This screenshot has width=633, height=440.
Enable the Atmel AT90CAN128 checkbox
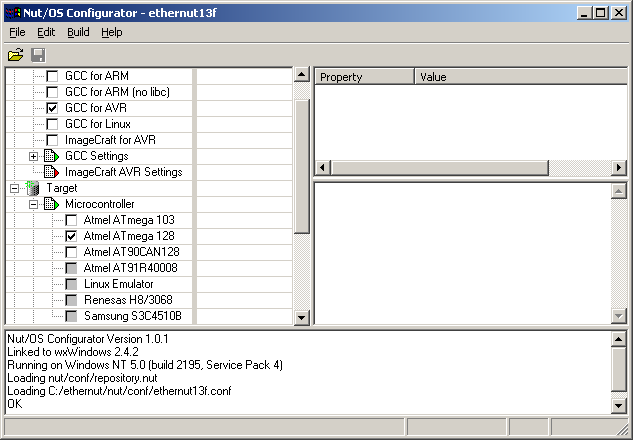pos(71,252)
